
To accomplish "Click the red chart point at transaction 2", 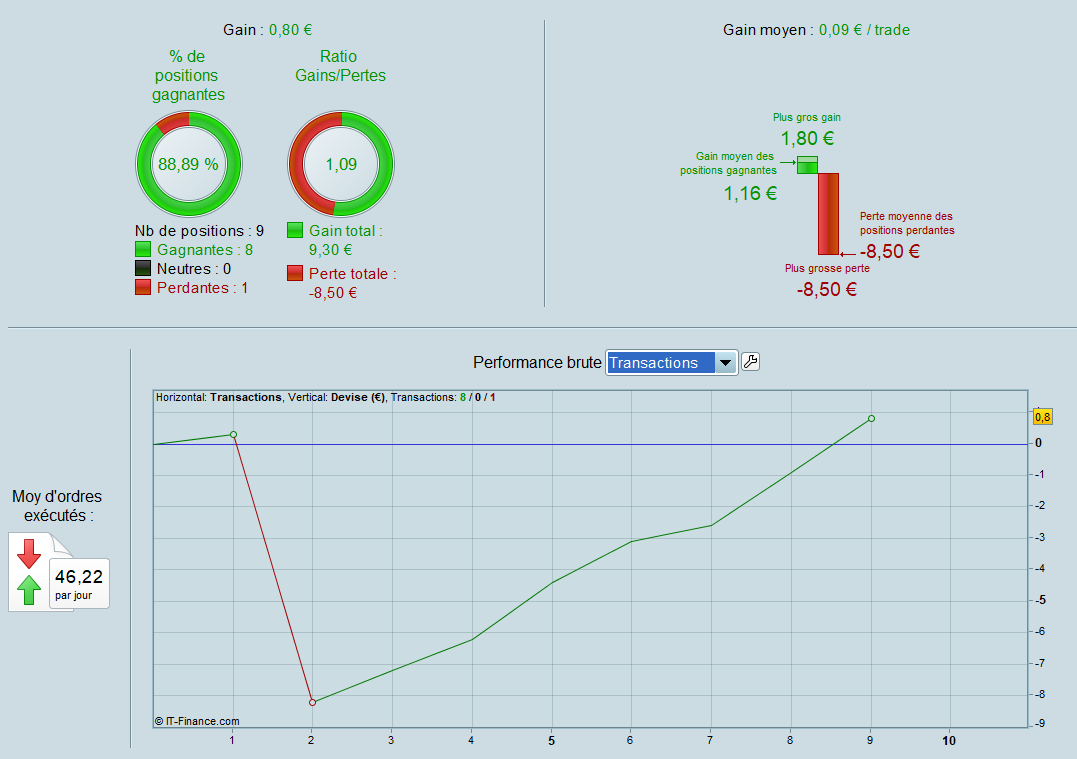I will (313, 702).
